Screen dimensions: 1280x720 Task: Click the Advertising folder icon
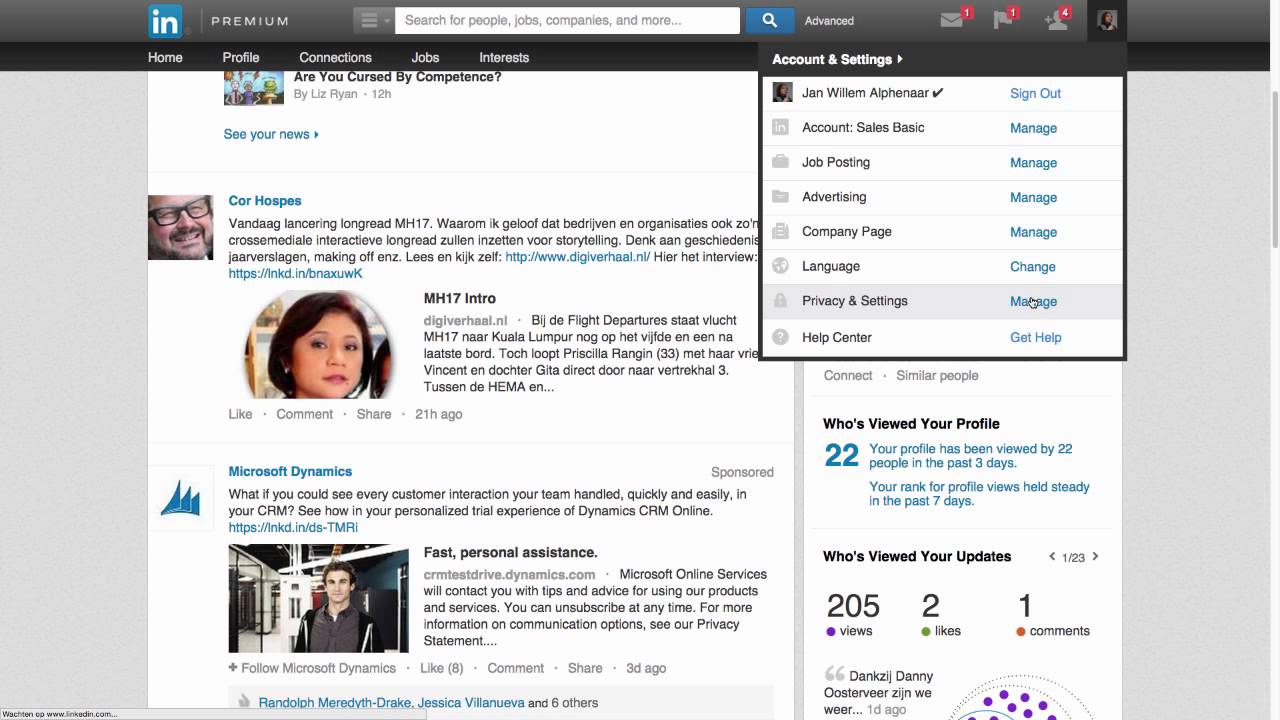click(781, 196)
